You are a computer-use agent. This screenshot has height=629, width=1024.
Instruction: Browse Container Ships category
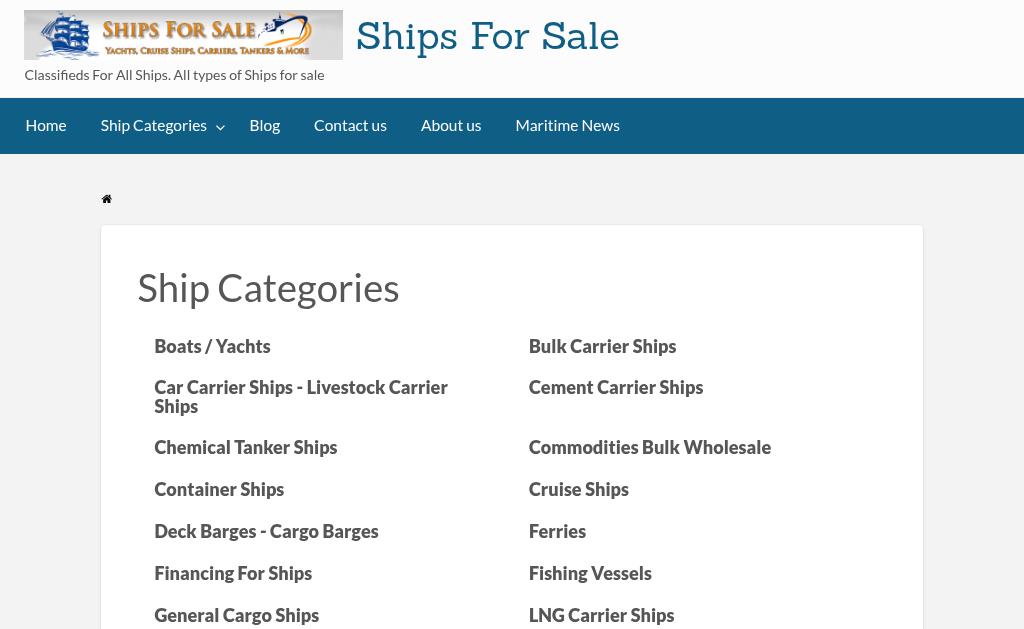[x=219, y=489]
